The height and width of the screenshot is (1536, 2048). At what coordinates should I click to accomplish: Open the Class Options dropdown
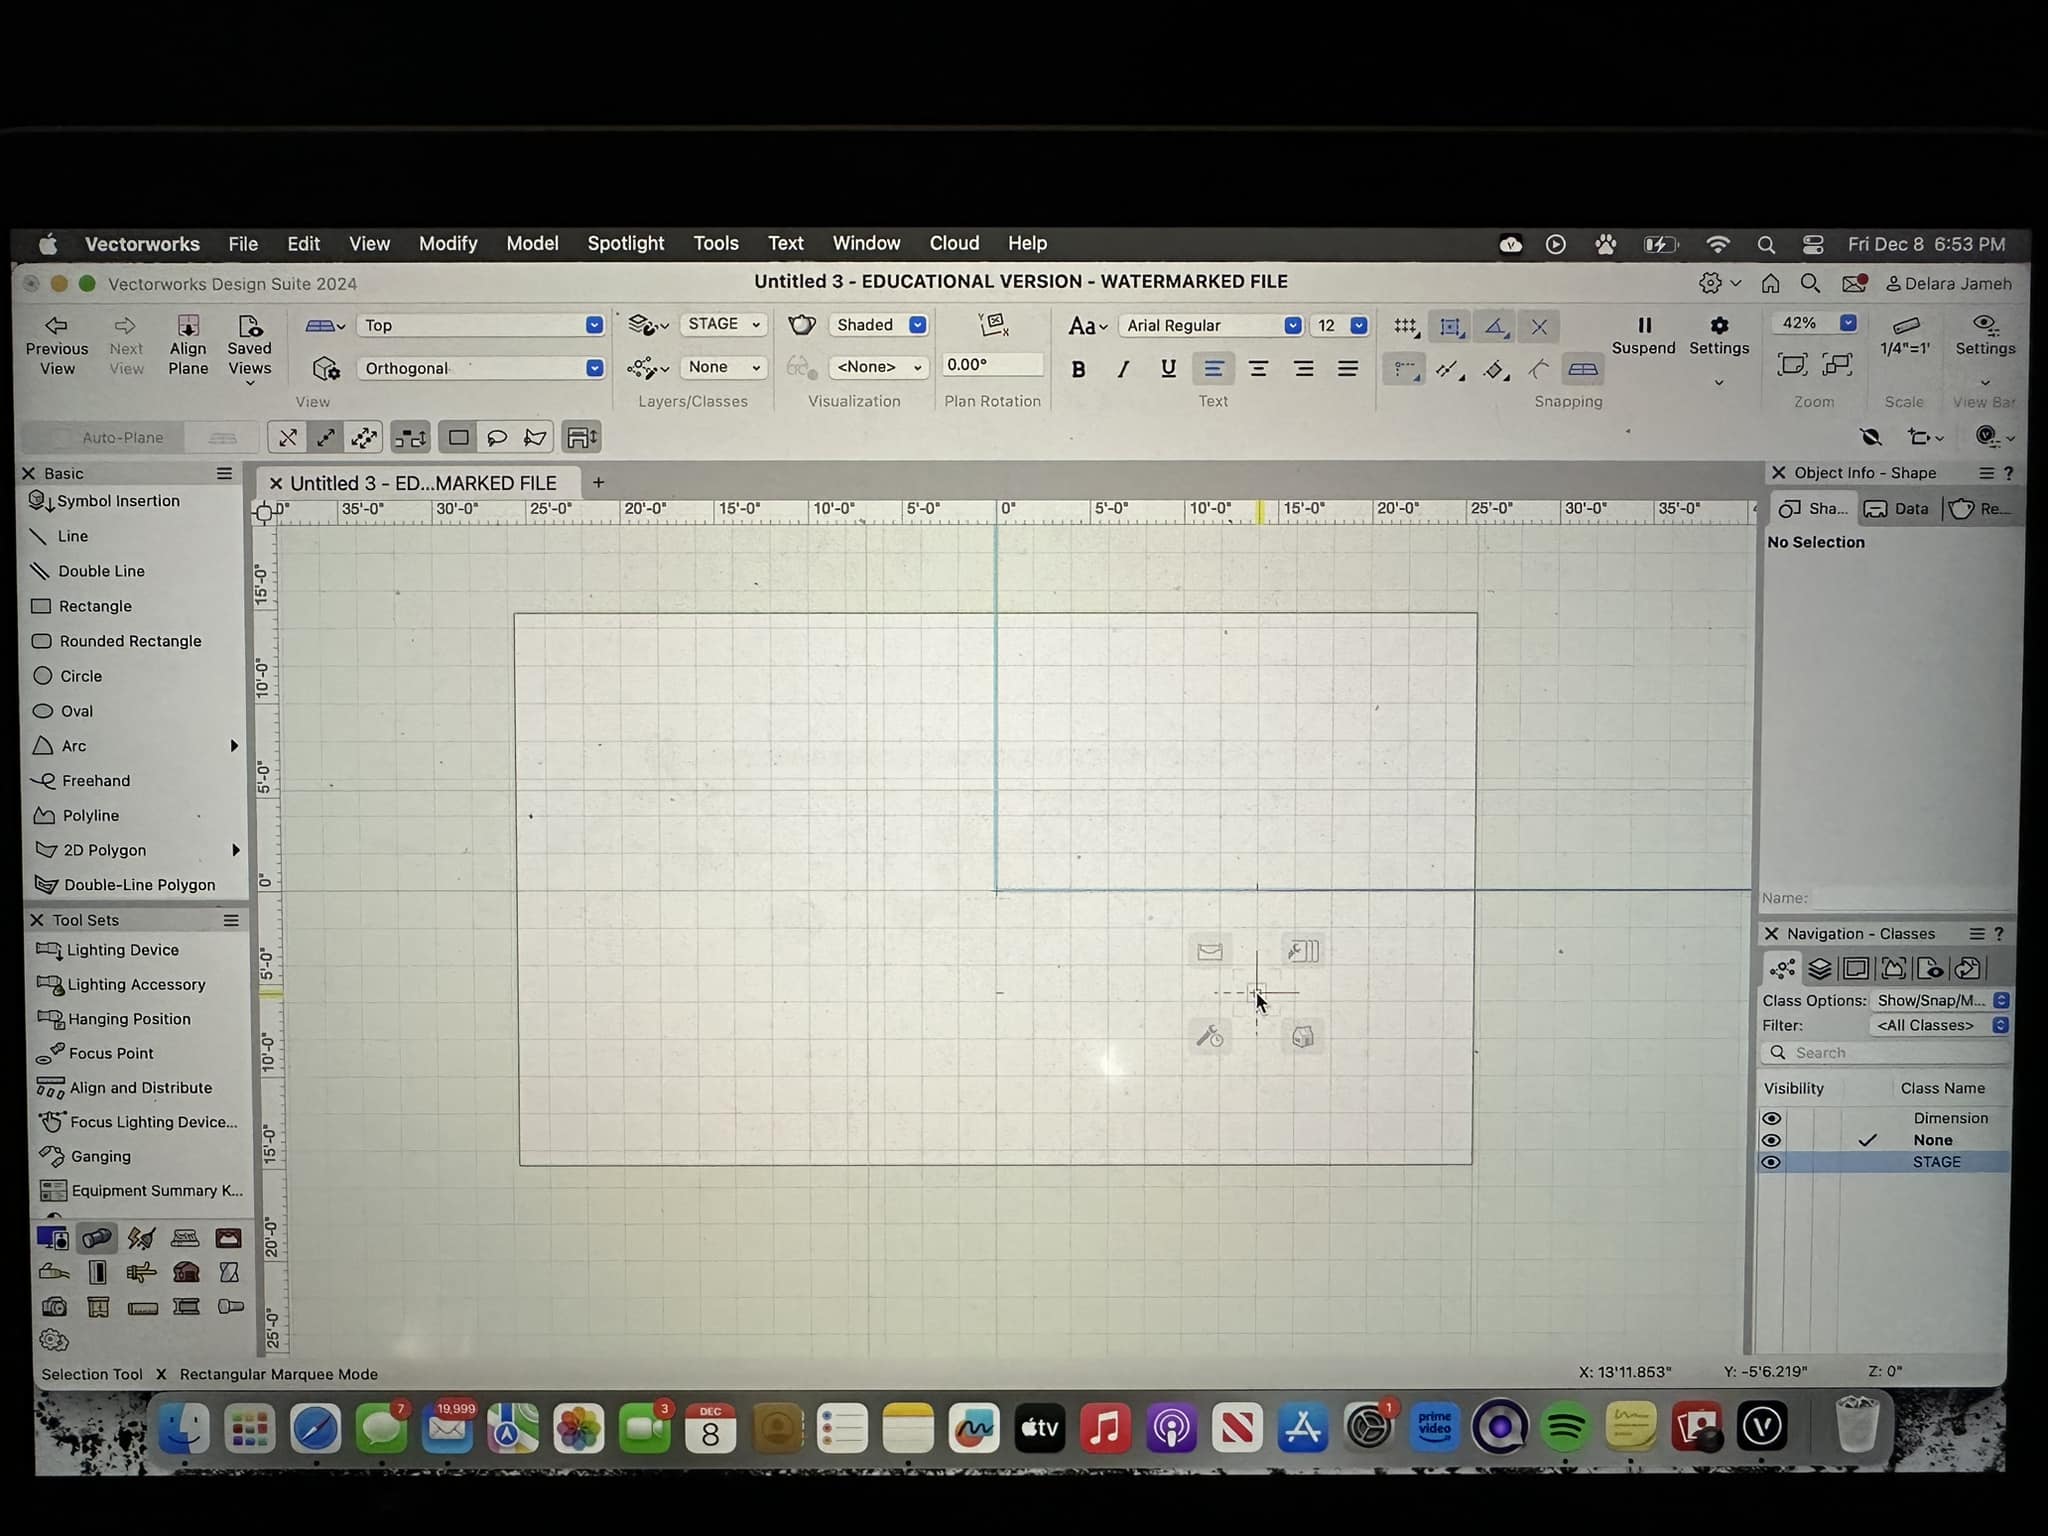(x=1939, y=1000)
